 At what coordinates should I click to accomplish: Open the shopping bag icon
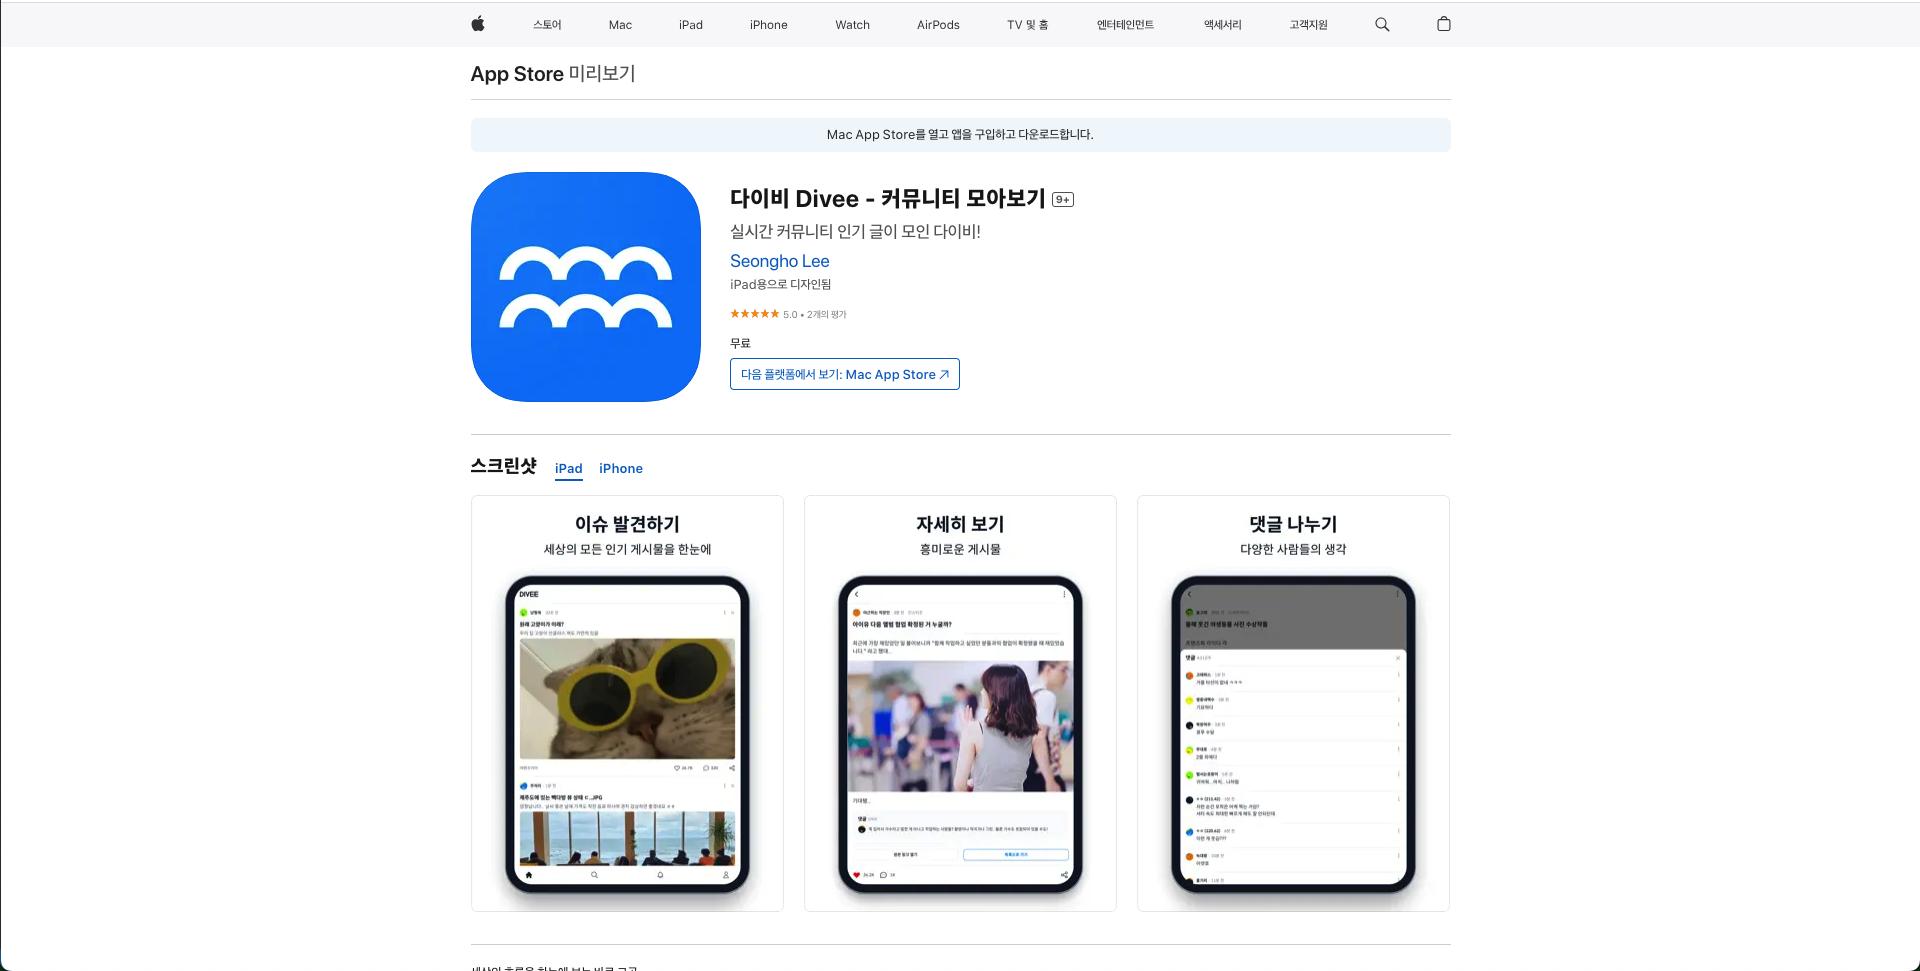[x=1444, y=24]
